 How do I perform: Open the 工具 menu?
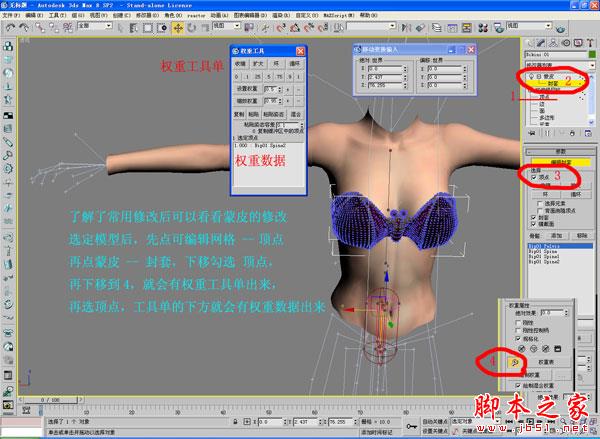pyautogui.click(x=57, y=15)
